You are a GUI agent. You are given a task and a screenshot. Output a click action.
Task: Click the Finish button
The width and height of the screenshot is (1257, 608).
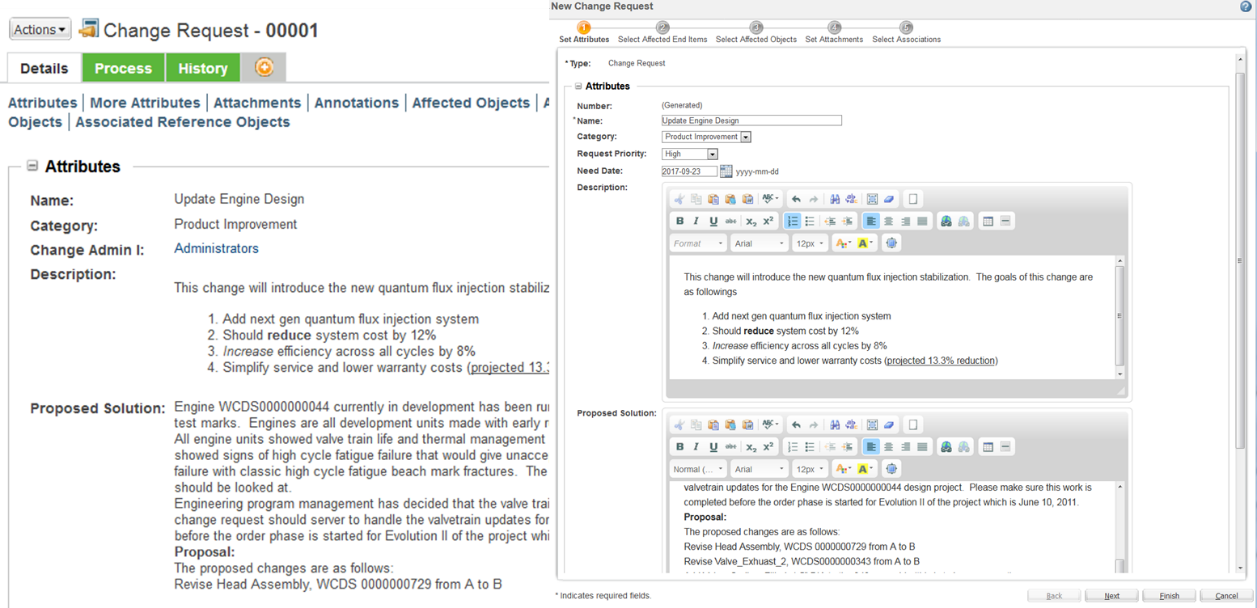pos(1169,596)
